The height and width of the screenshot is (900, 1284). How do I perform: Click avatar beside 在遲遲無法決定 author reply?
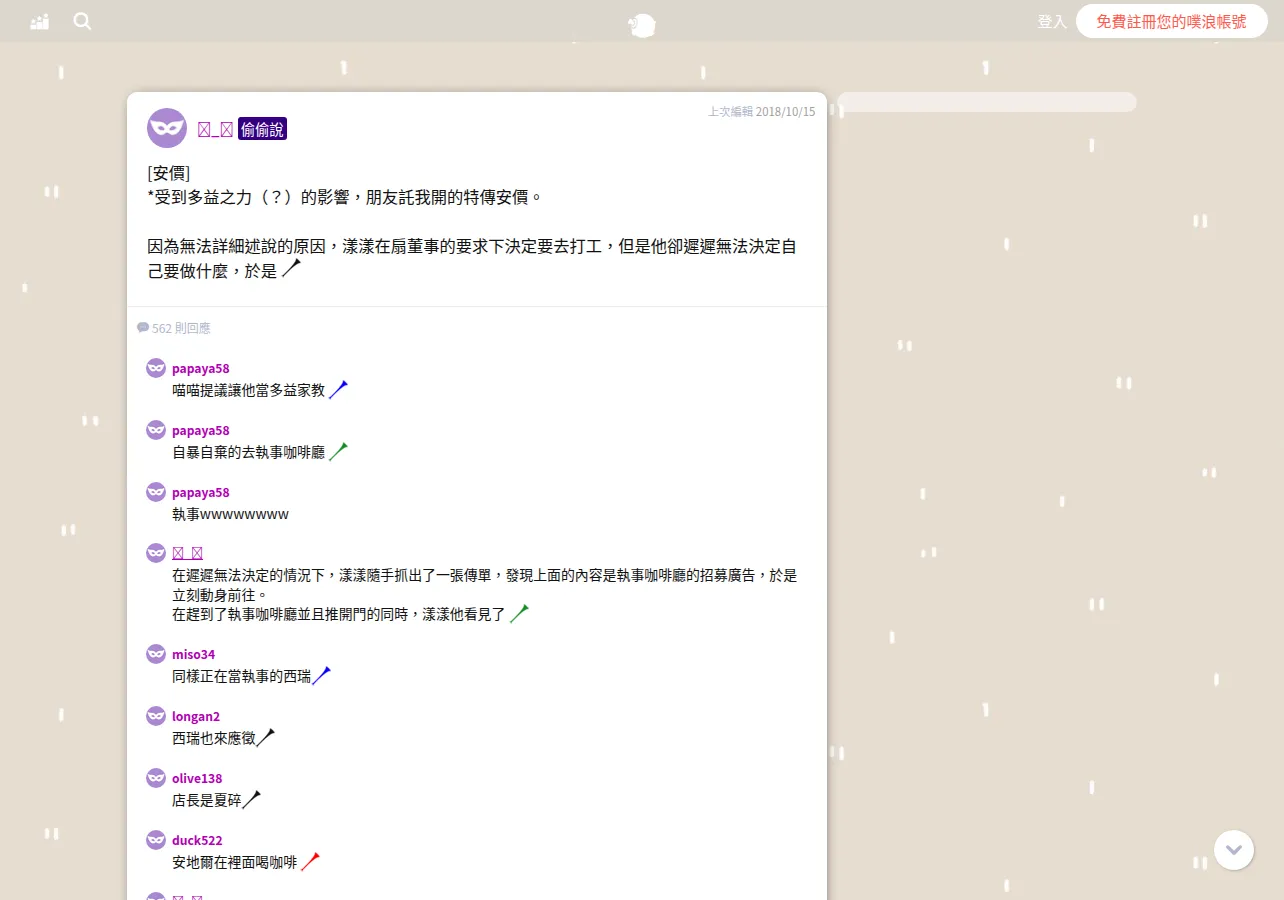click(x=156, y=553)
